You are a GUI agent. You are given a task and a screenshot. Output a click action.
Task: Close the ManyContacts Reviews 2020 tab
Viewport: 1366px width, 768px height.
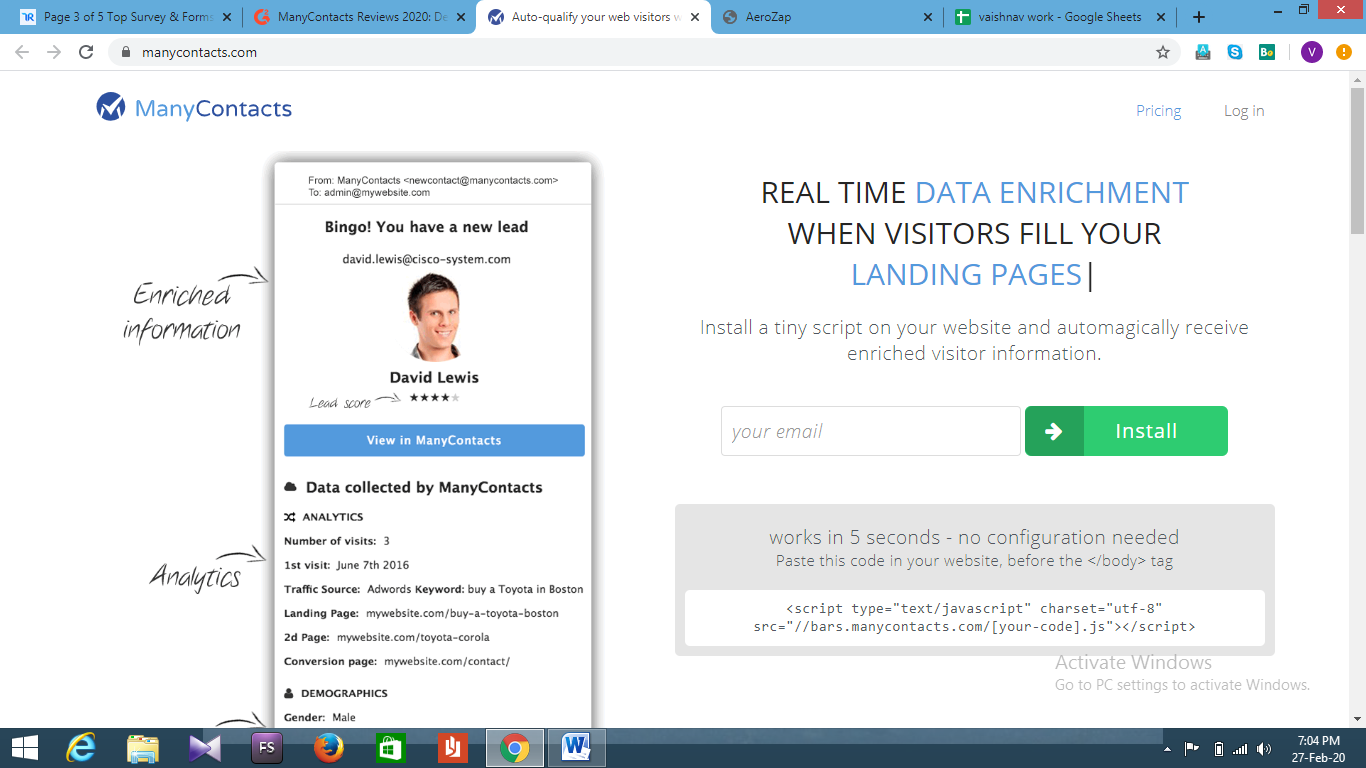(462, 17)
